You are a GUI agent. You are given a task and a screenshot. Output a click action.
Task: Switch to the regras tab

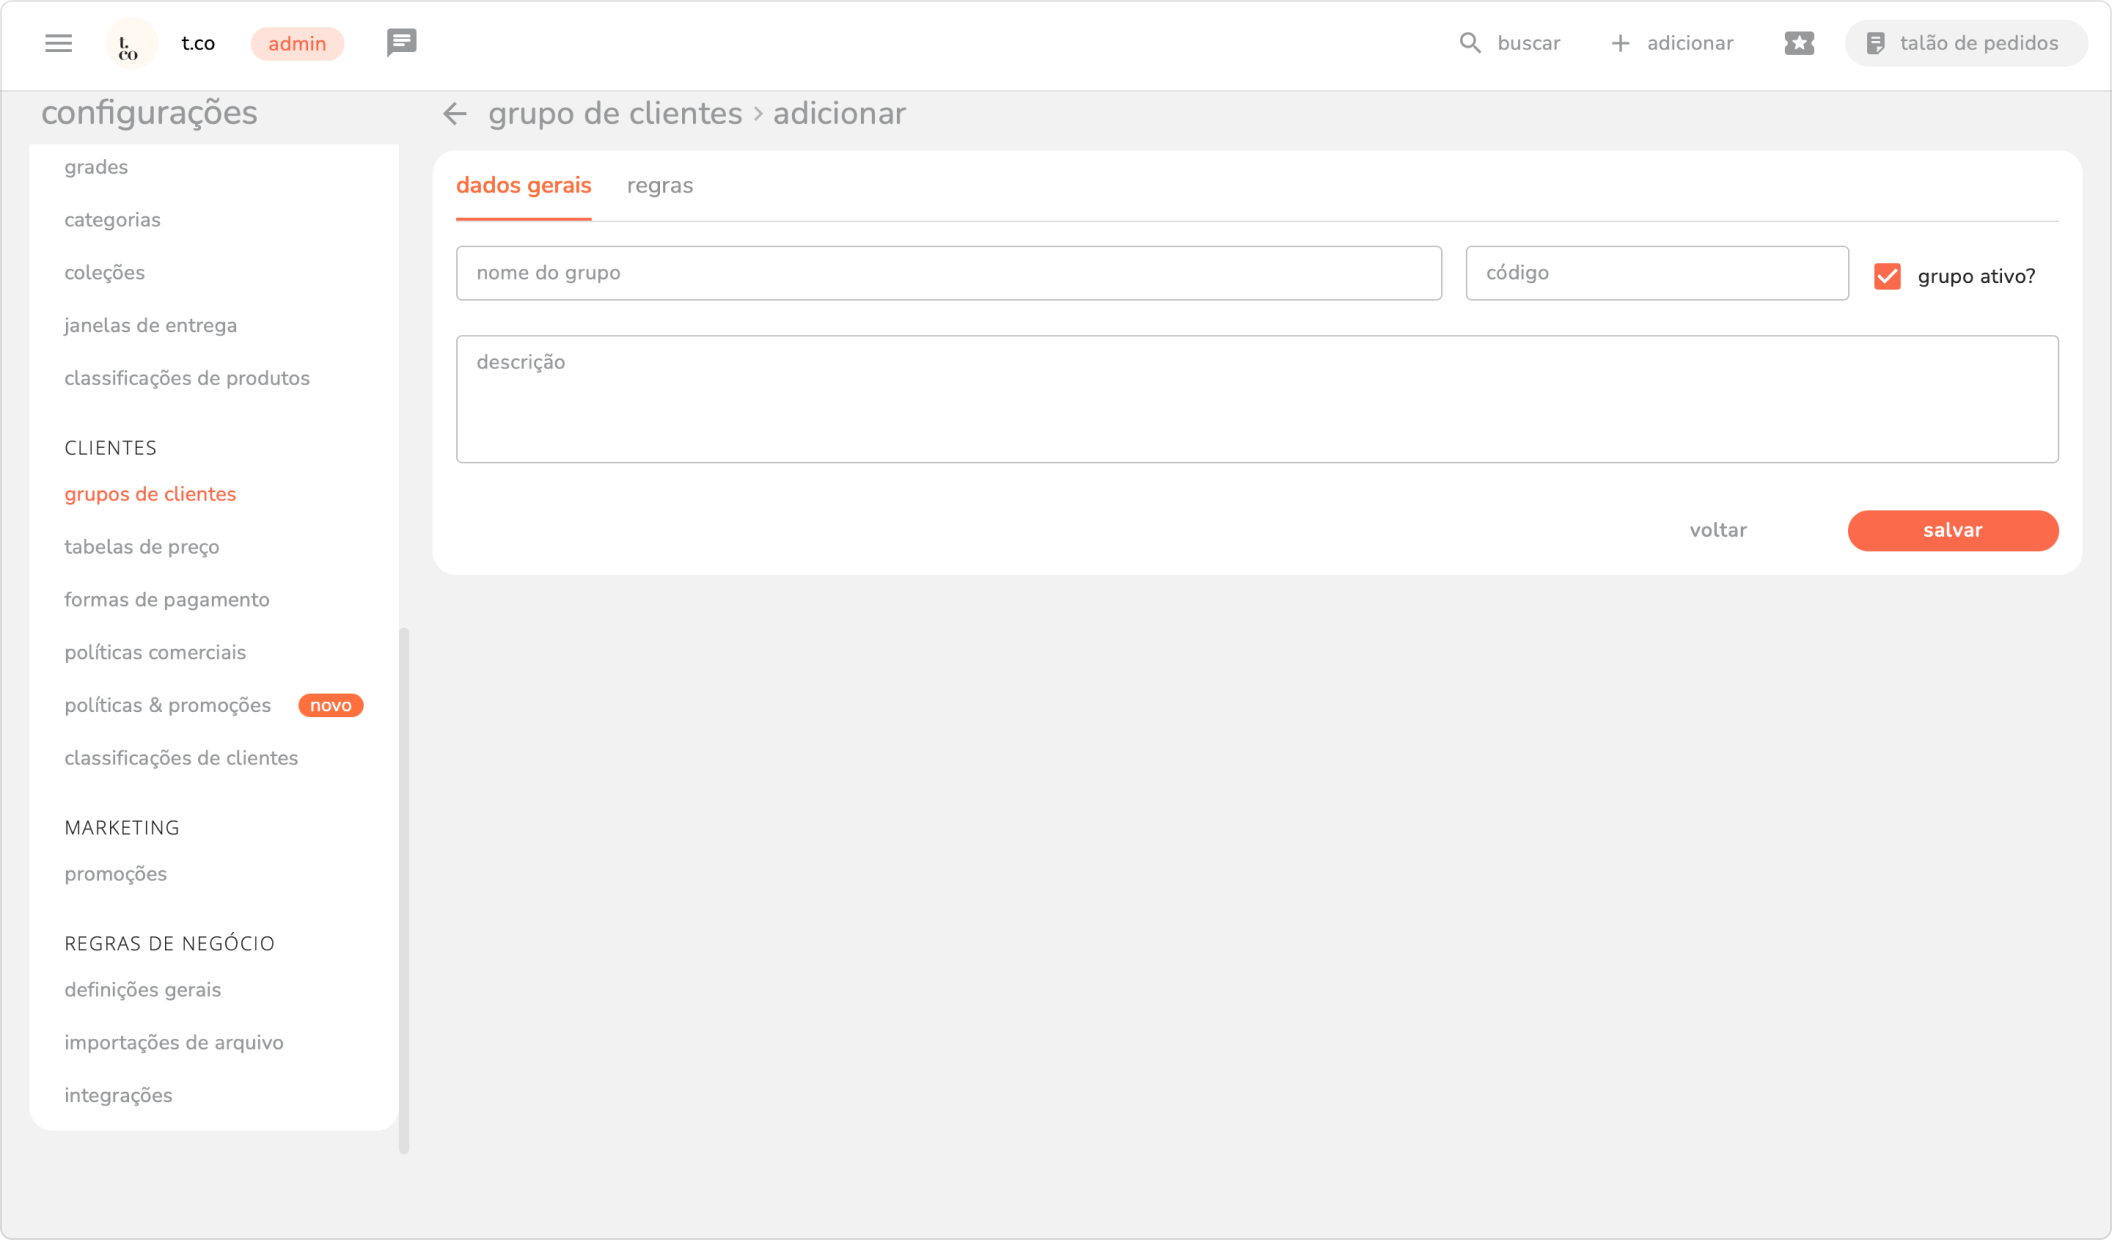click(x=659, y=186)
